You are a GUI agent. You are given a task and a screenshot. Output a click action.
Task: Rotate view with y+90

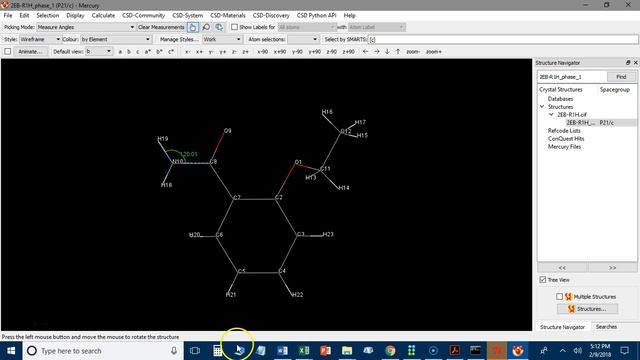314,52
